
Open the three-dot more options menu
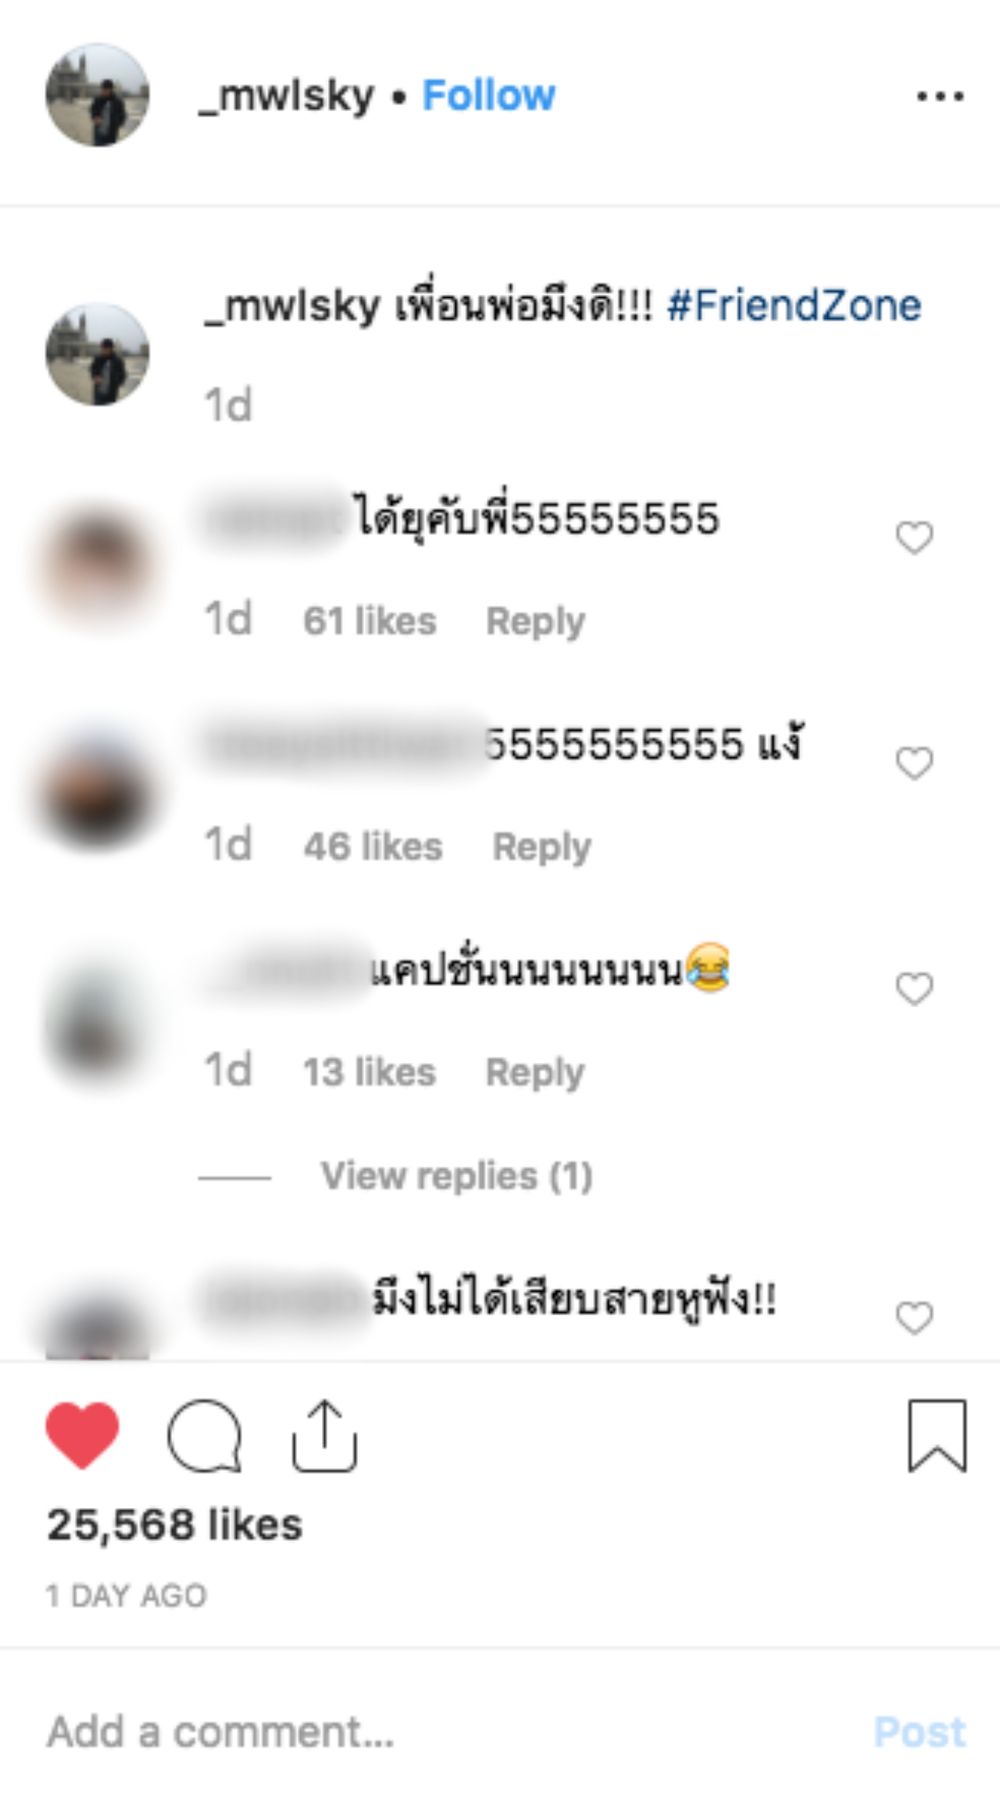click(940, 97)
